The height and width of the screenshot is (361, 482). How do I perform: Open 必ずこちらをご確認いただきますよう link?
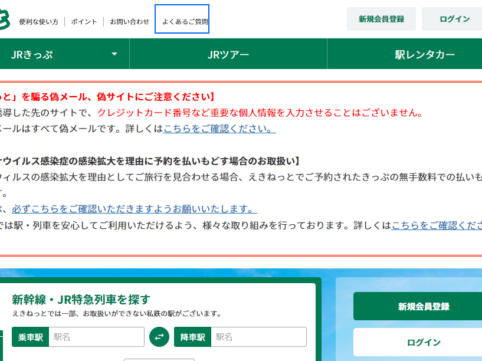point(134,209)
